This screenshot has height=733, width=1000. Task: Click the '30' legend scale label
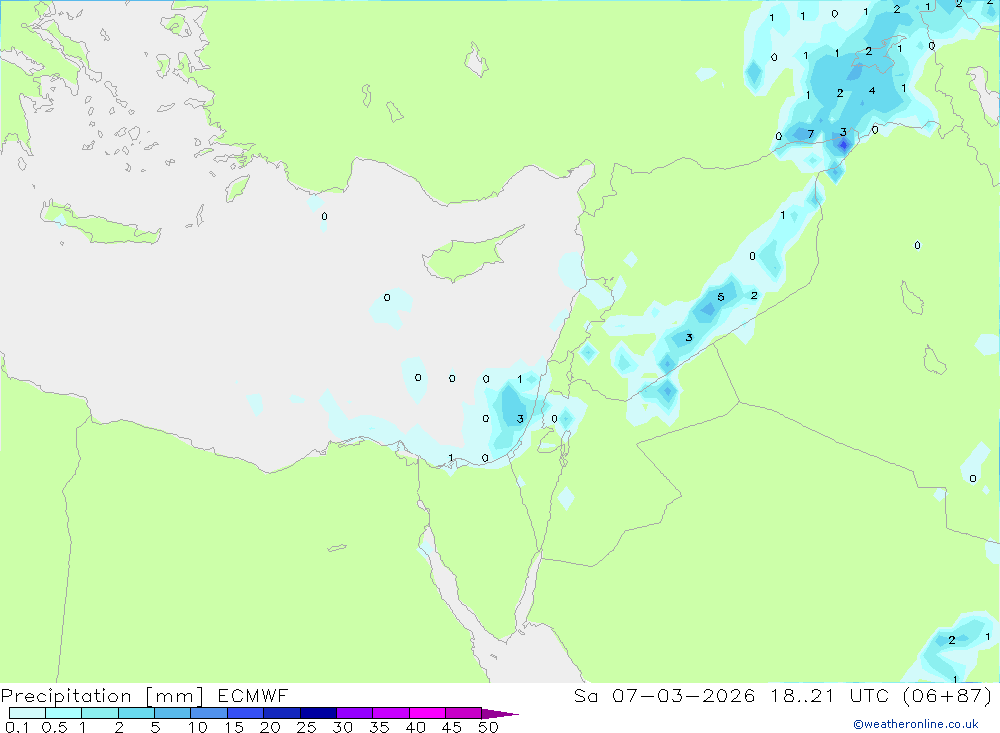click(343, 727)
